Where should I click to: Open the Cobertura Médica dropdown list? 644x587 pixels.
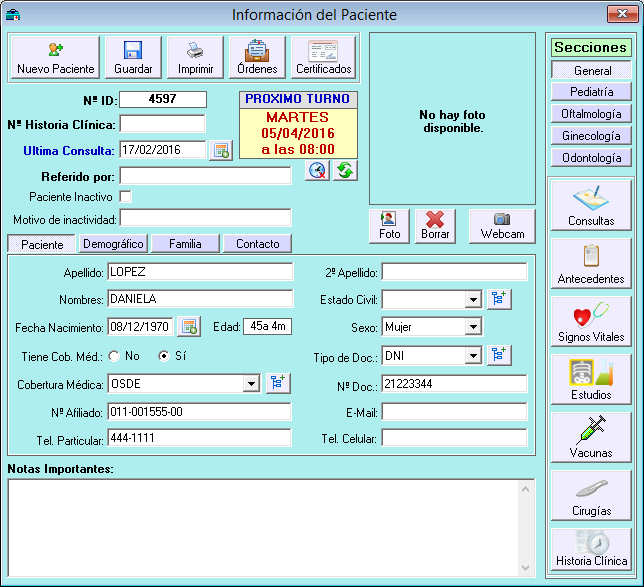pos(250,383)
